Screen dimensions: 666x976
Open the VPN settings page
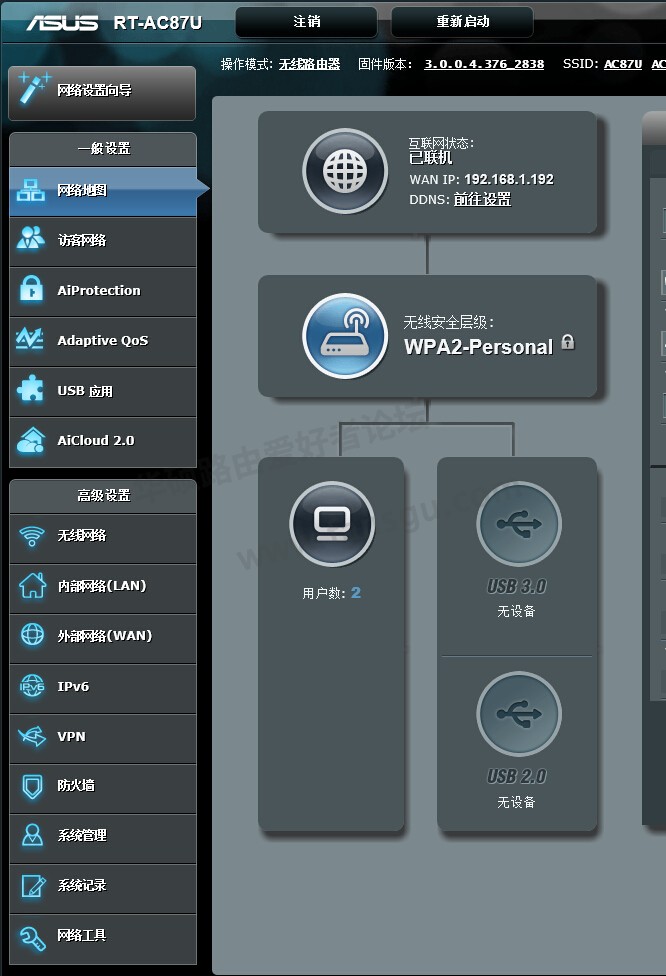(103, 739)
